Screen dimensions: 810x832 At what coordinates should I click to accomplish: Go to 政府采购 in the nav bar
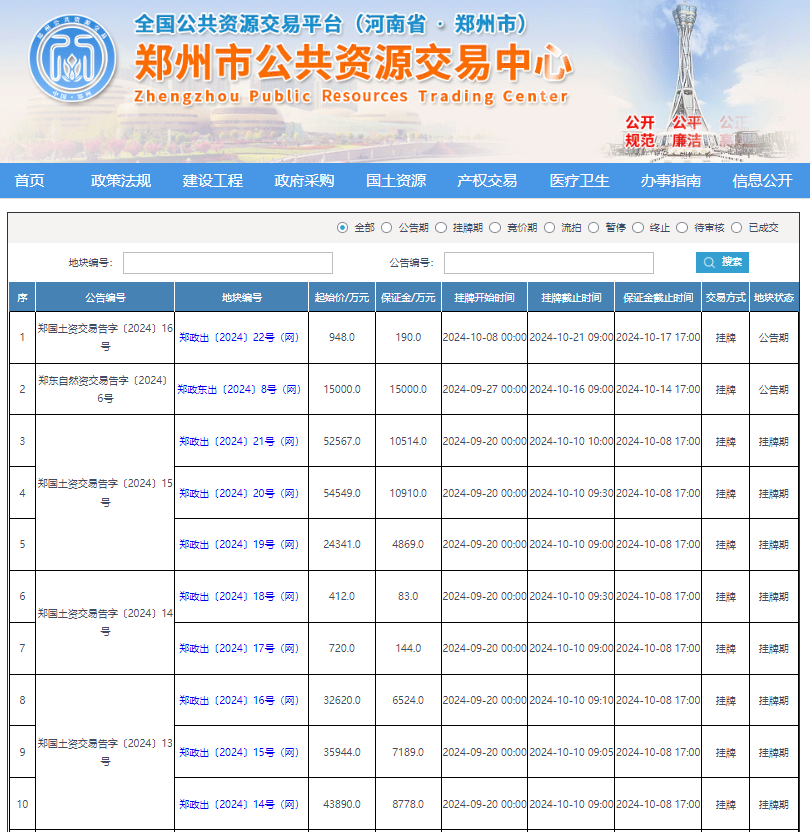304,181
